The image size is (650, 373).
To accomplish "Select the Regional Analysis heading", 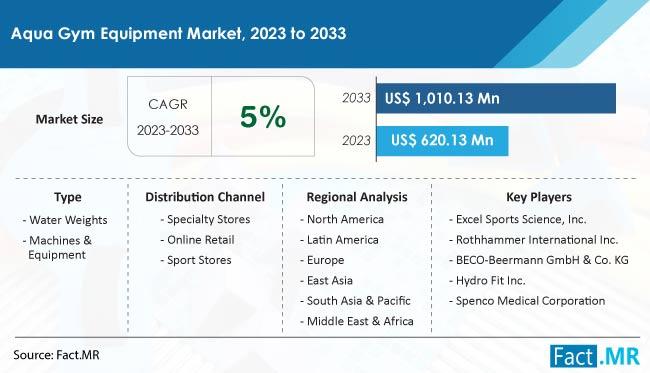I will click(357, 197).
